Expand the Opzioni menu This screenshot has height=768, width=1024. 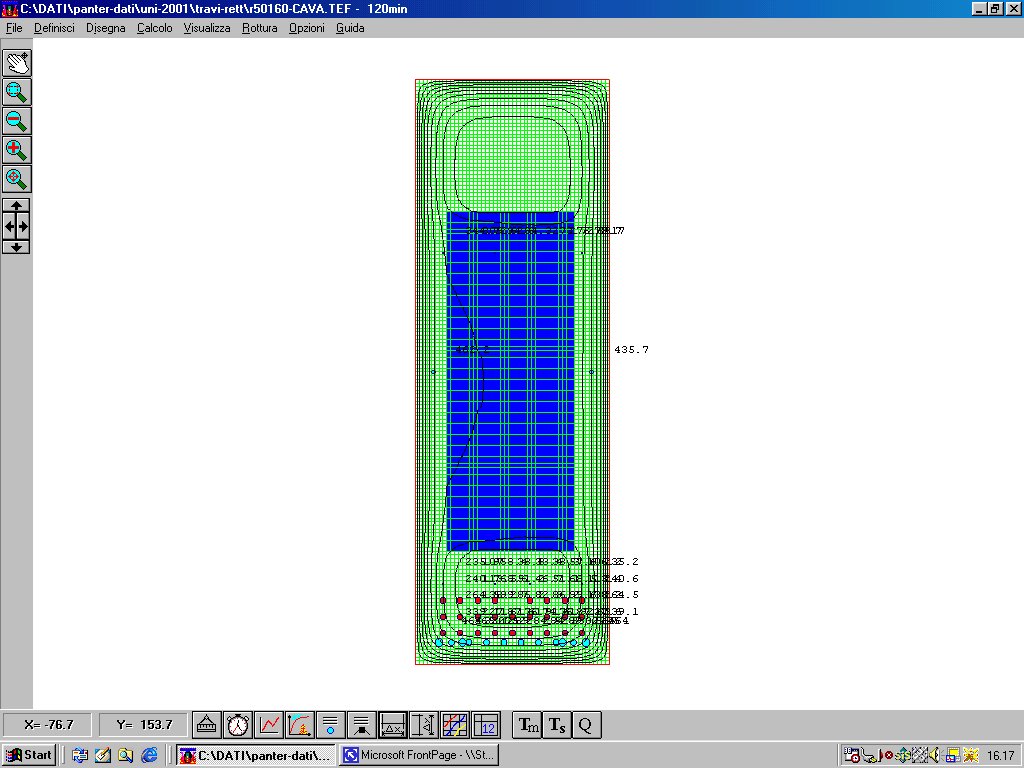tap(306, 28)
